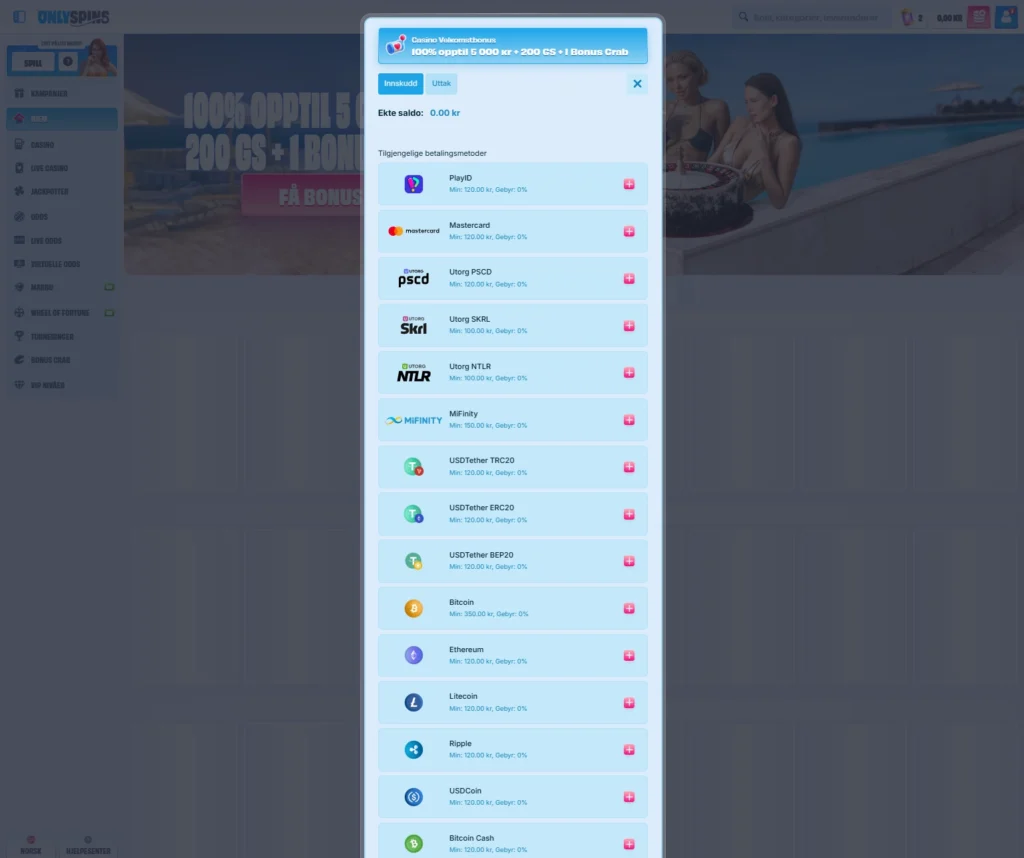Click the Bitcoin coin icon
The width and height of the screenshot is (1024, 858).
pyautogui.click(x=414, y=608)
